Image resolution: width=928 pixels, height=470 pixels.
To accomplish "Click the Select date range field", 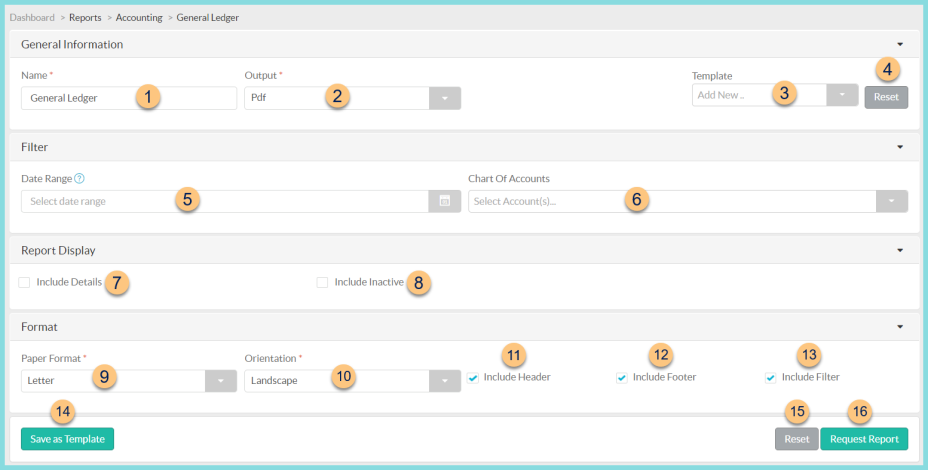I will click(x=225, y=201).
